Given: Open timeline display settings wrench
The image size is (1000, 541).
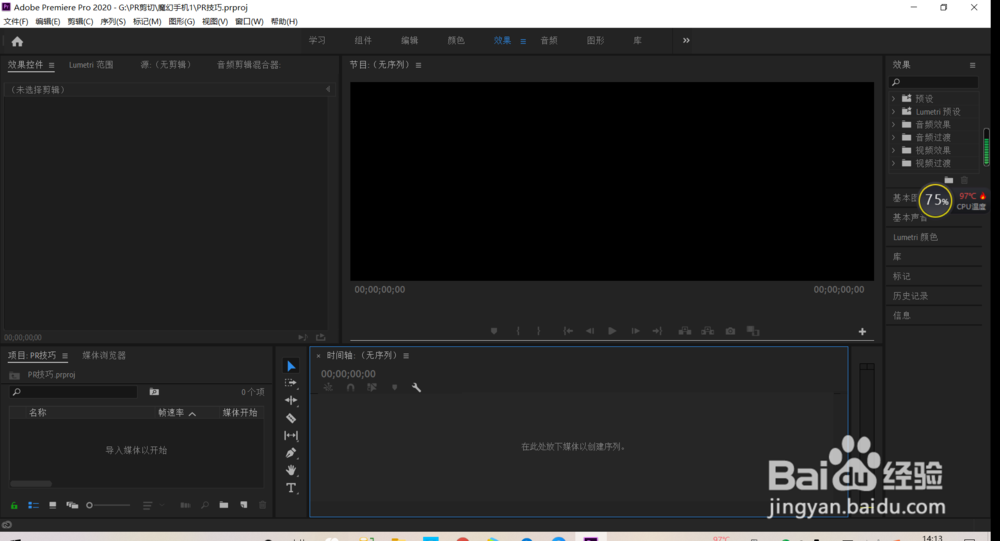Looking at the screenshot, I should (416, 387).
